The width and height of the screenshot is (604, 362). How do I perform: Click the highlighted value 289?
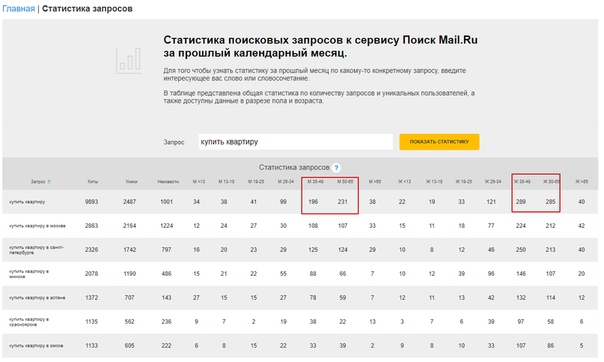click(x=521, y=202)
